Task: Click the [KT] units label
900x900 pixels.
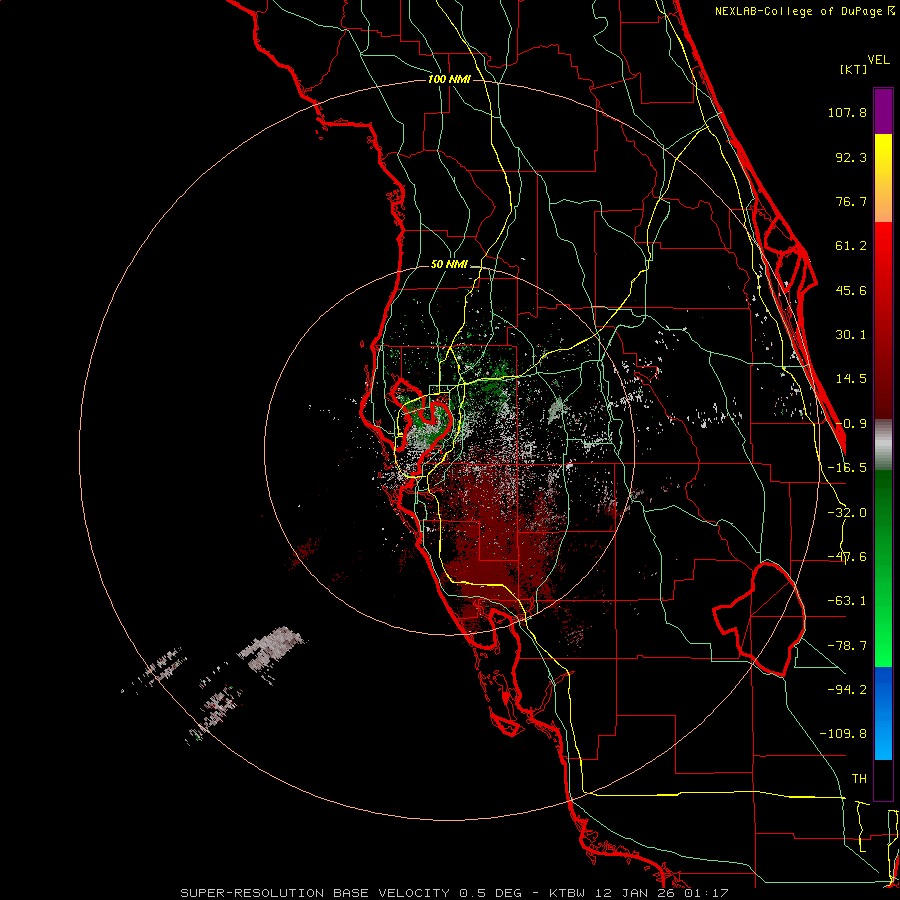Action: coord(854,69)
